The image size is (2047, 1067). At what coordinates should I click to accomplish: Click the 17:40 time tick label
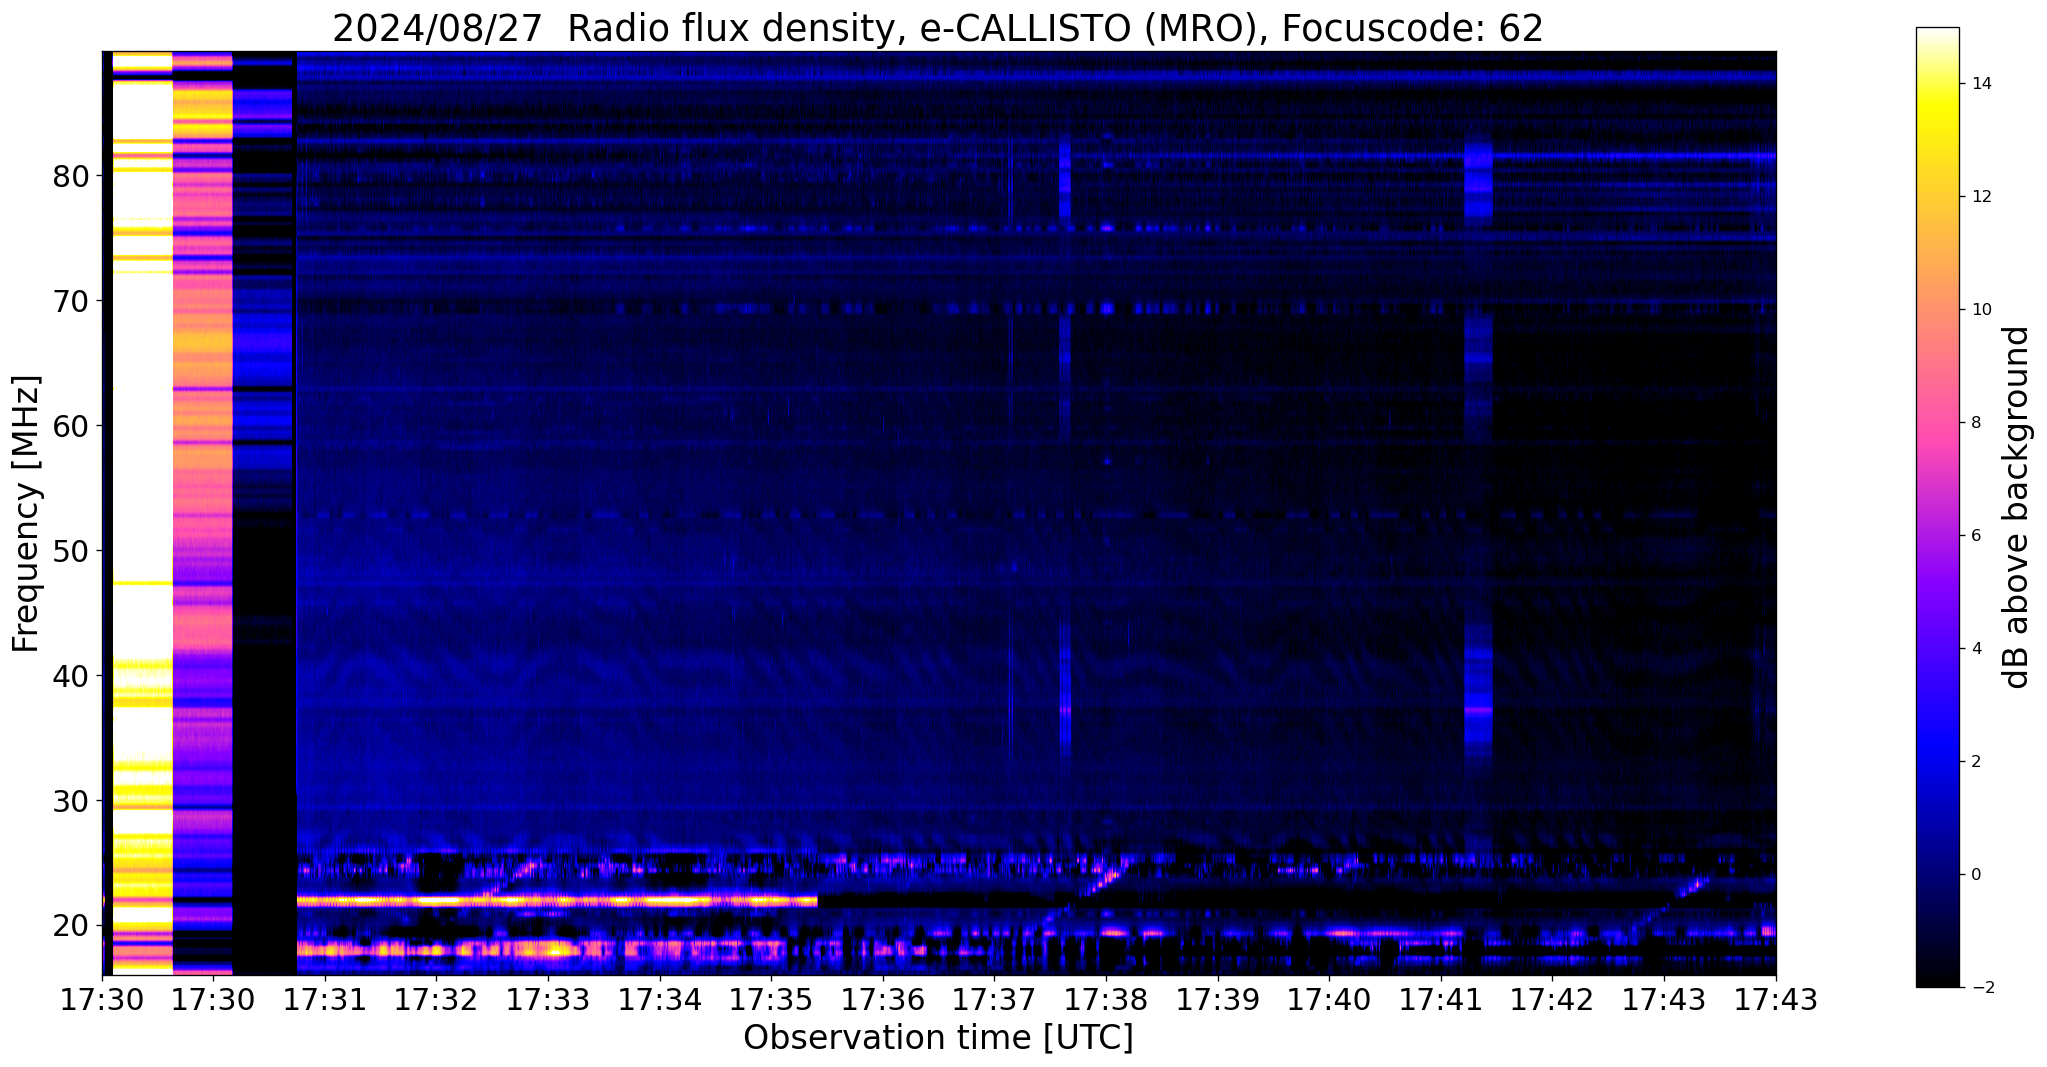tap(1329, 999)
